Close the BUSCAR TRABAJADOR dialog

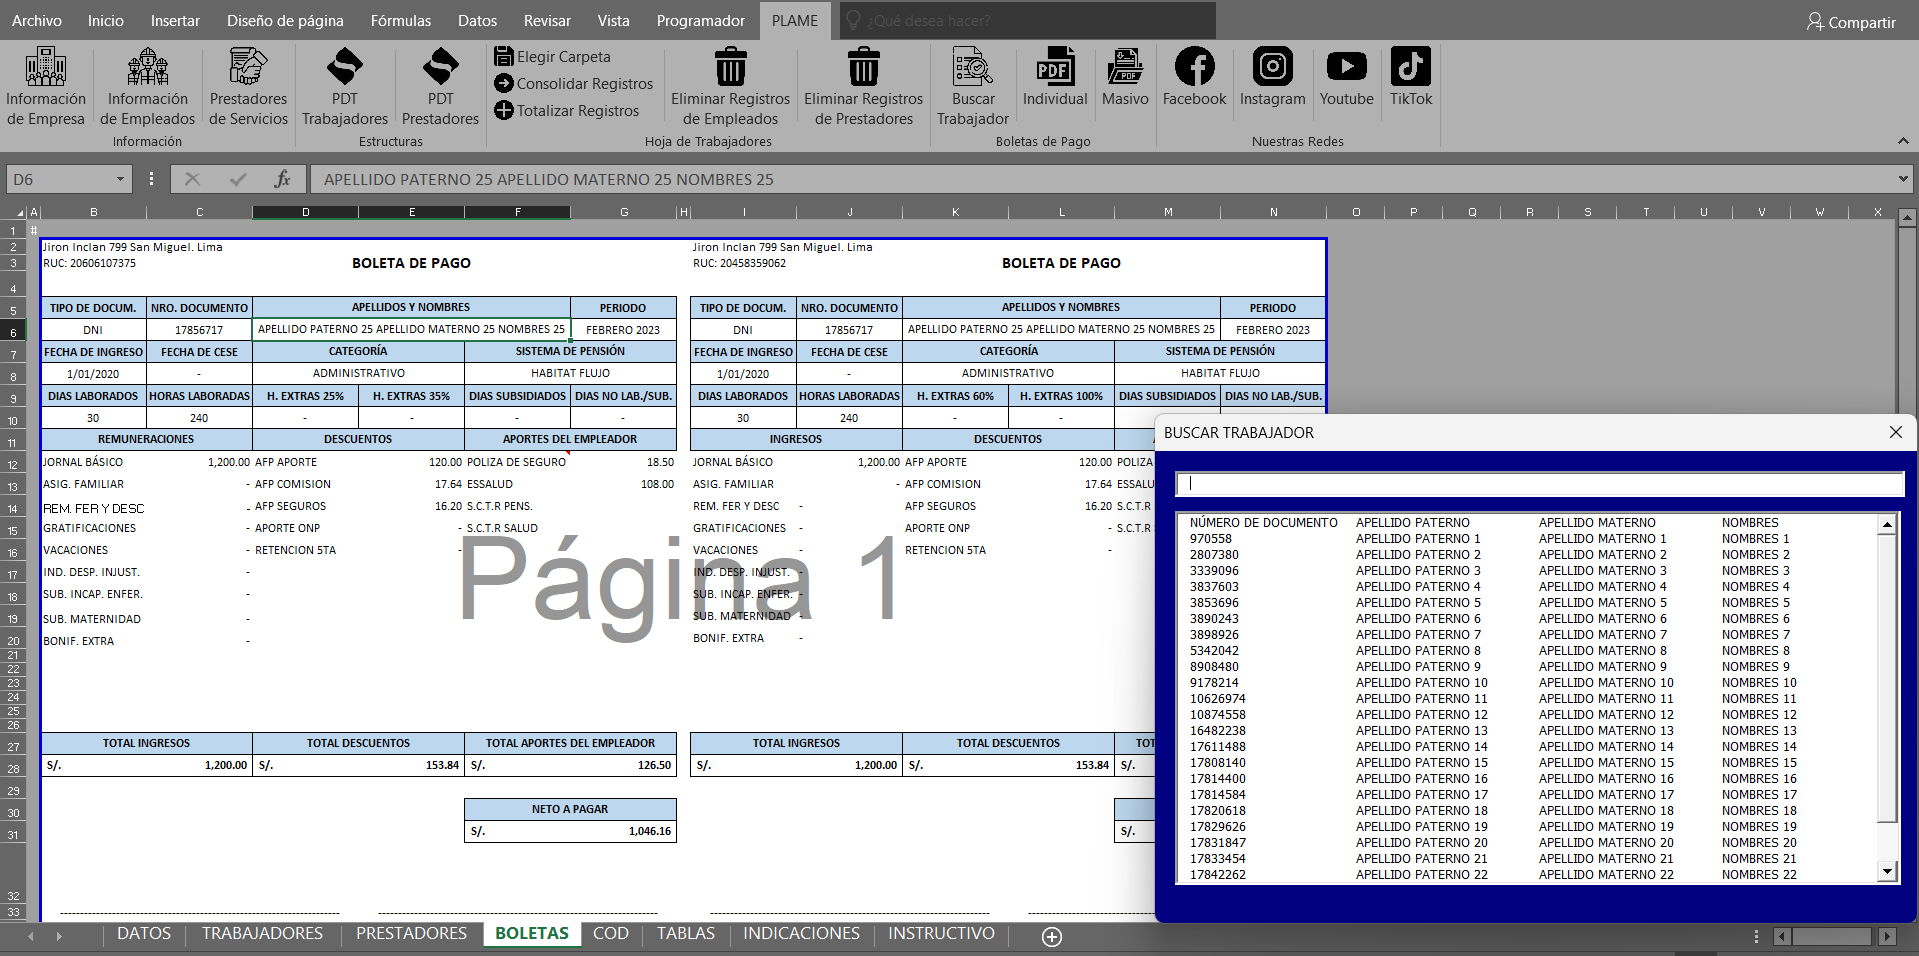click(x=1895, y=432)
